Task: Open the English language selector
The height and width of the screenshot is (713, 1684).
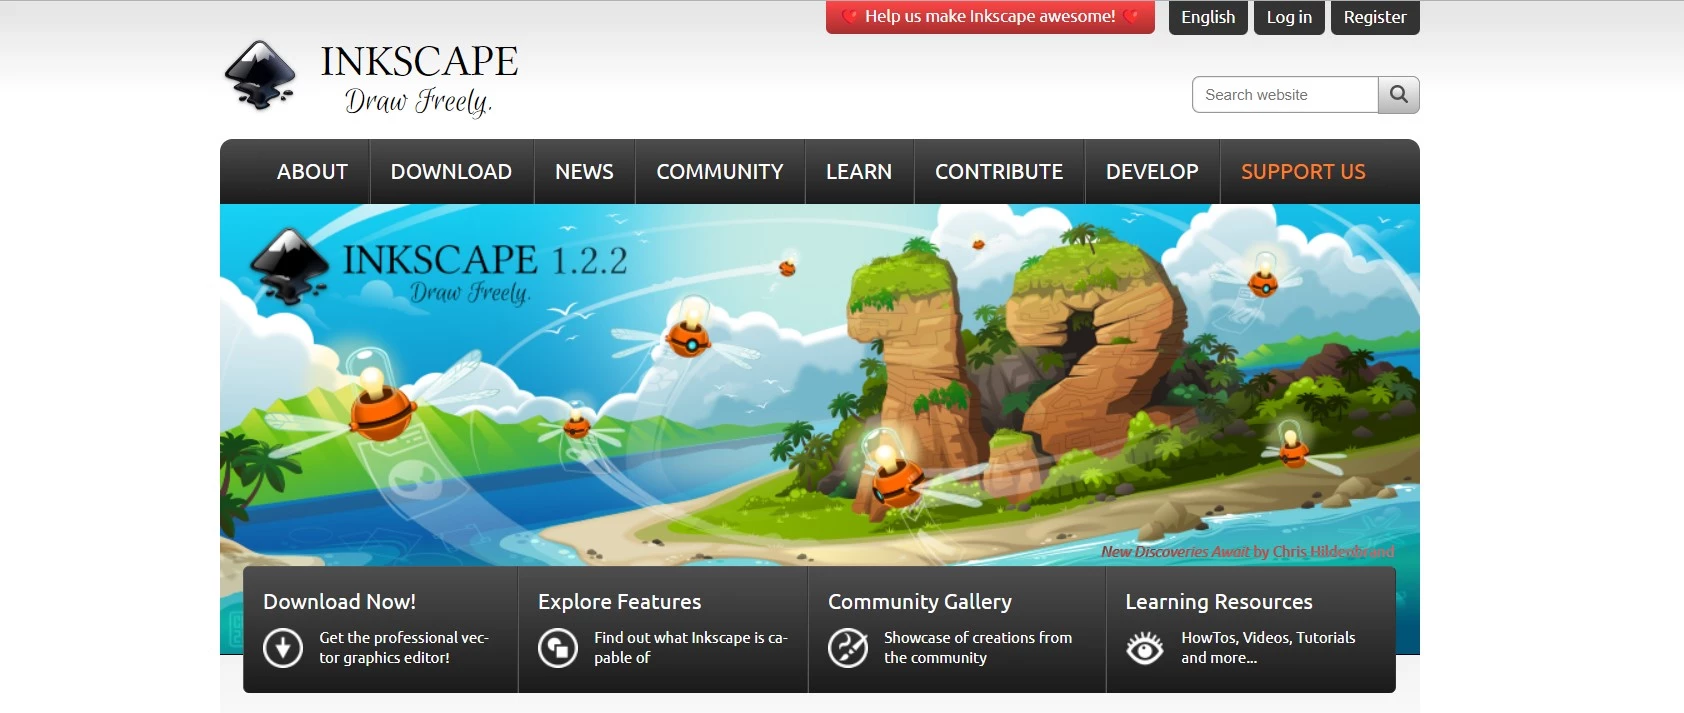Action: coord(1207,17)
